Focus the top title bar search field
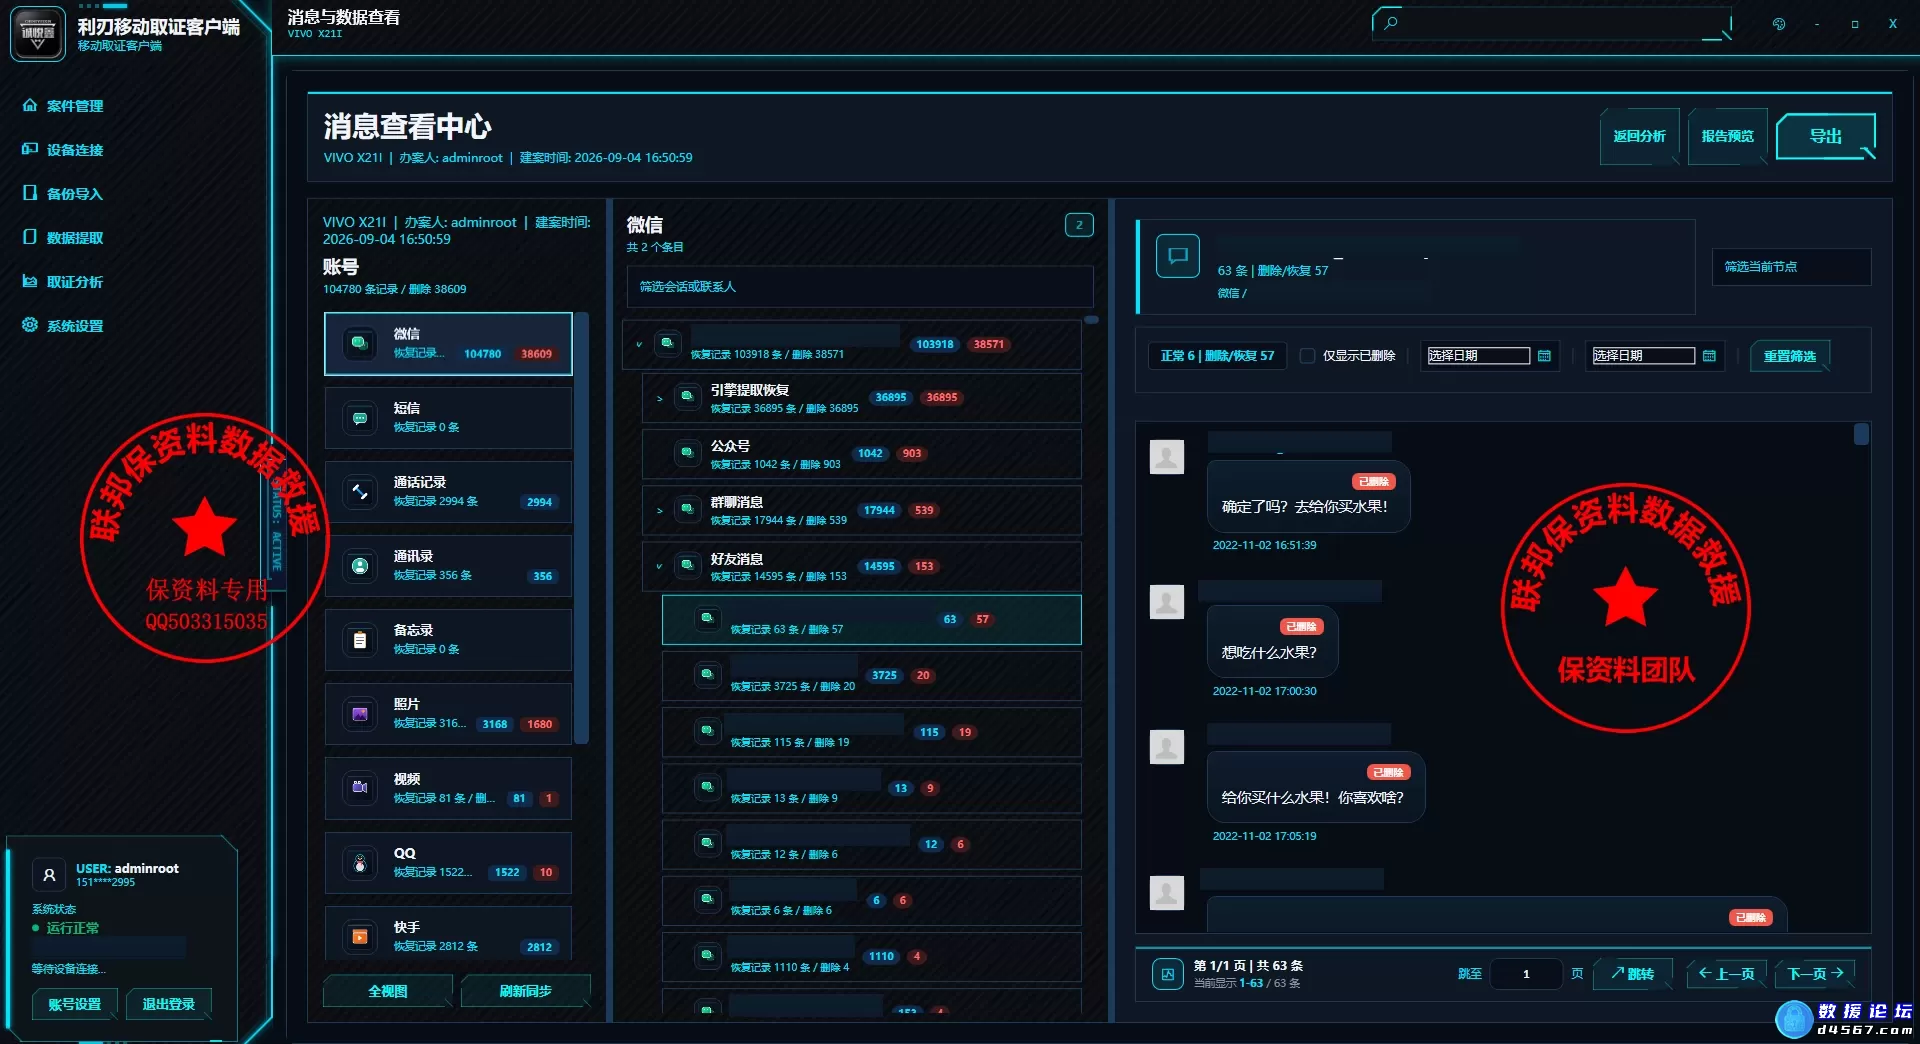The height and width of the screenshot is (1044, 1920). point(1551,23)
